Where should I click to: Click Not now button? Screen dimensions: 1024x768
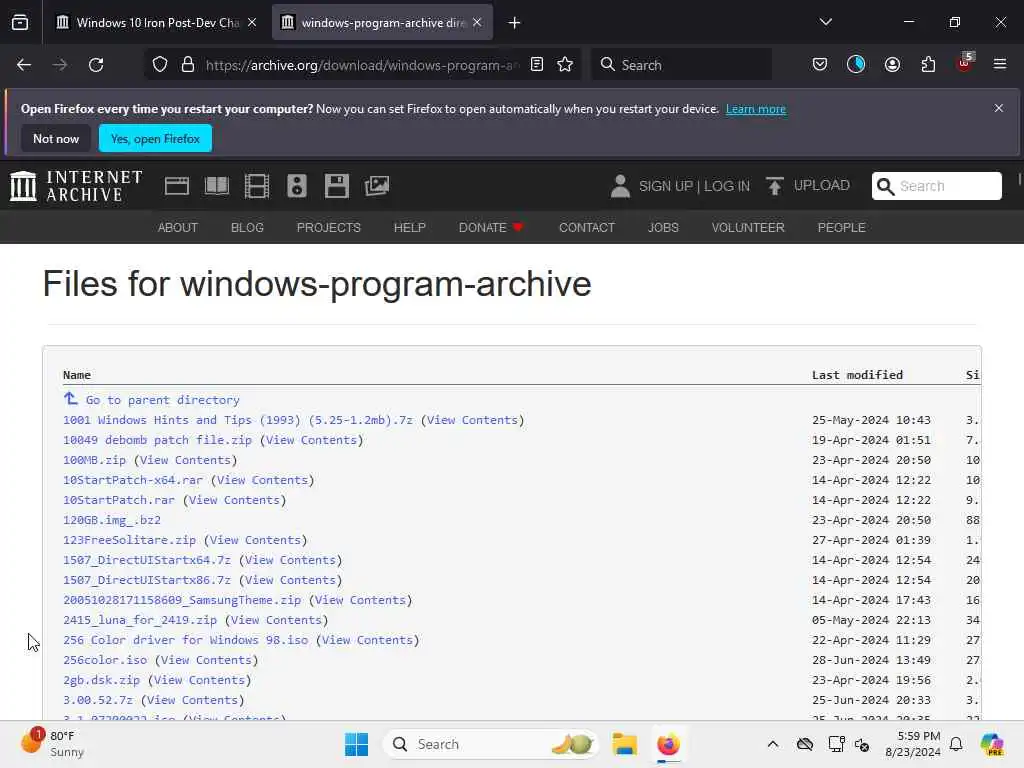tap(56, 138)
